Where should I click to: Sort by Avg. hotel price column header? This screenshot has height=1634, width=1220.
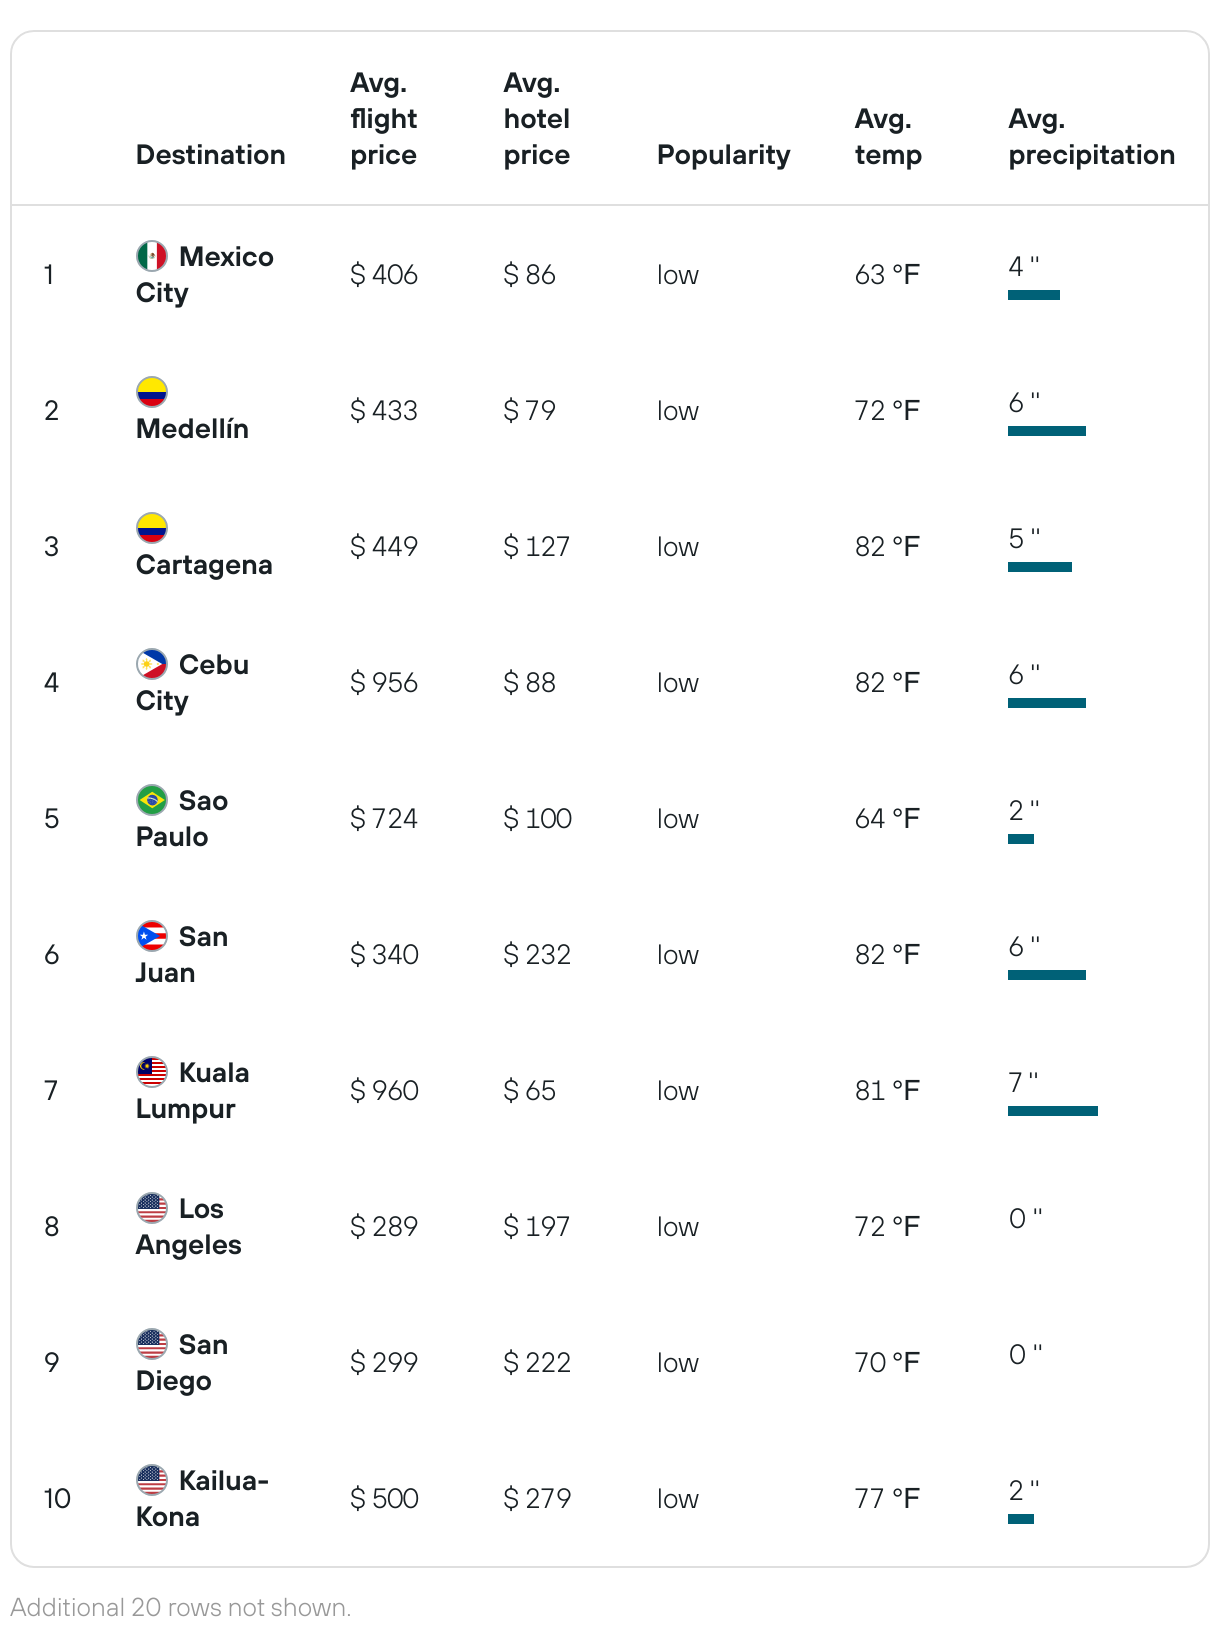[x=536, y=119]
